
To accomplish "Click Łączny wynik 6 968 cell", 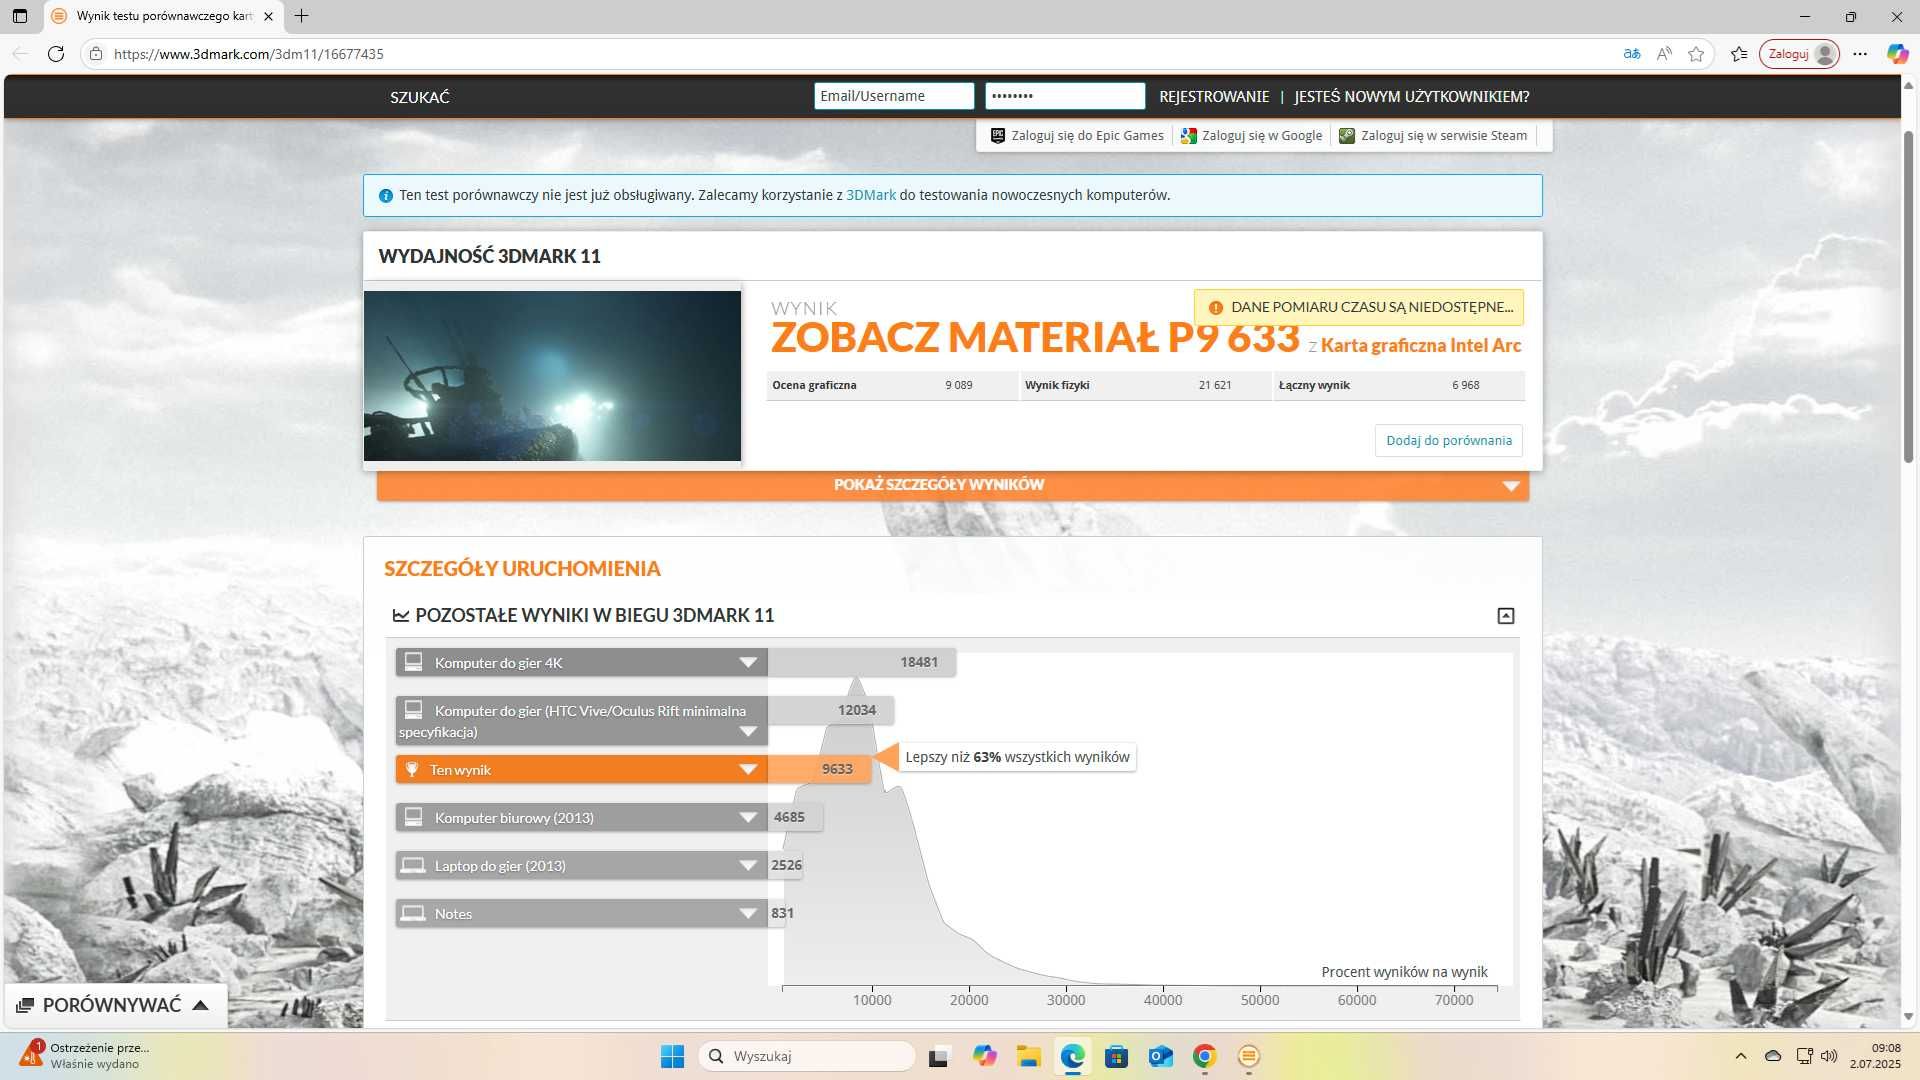I will click(1399, 385).
